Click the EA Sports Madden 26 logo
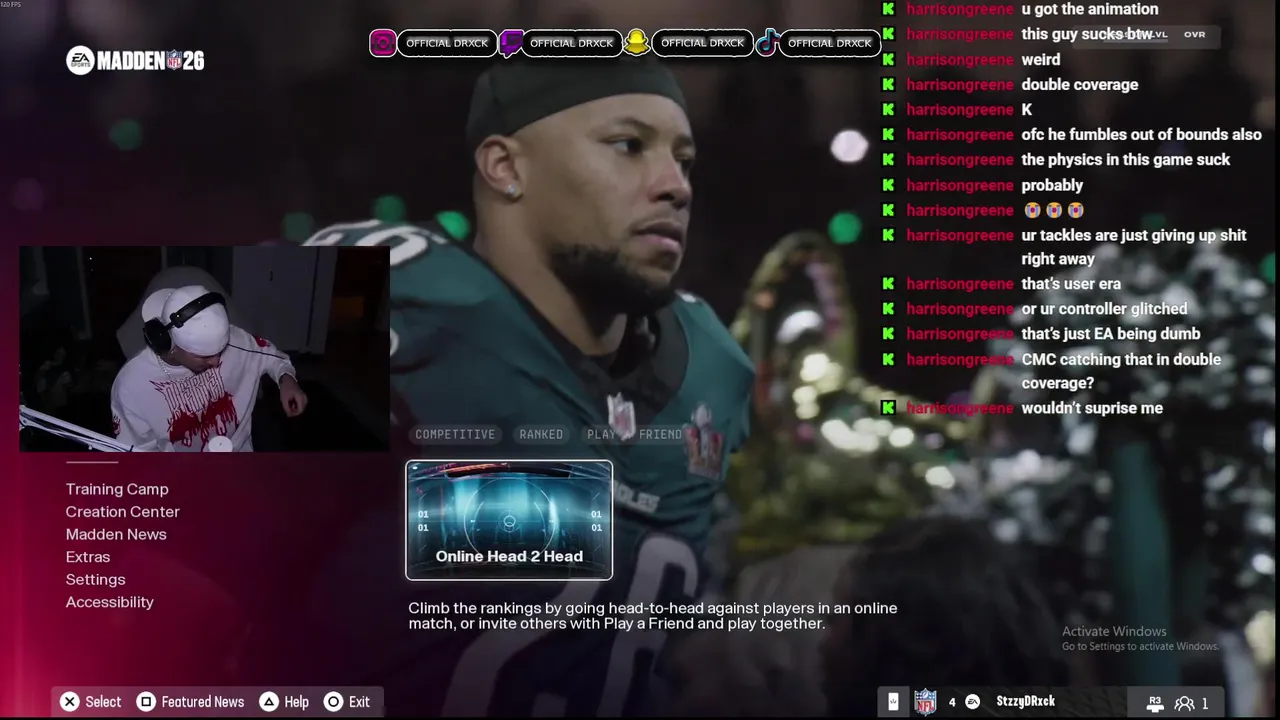 pos(135,61)
